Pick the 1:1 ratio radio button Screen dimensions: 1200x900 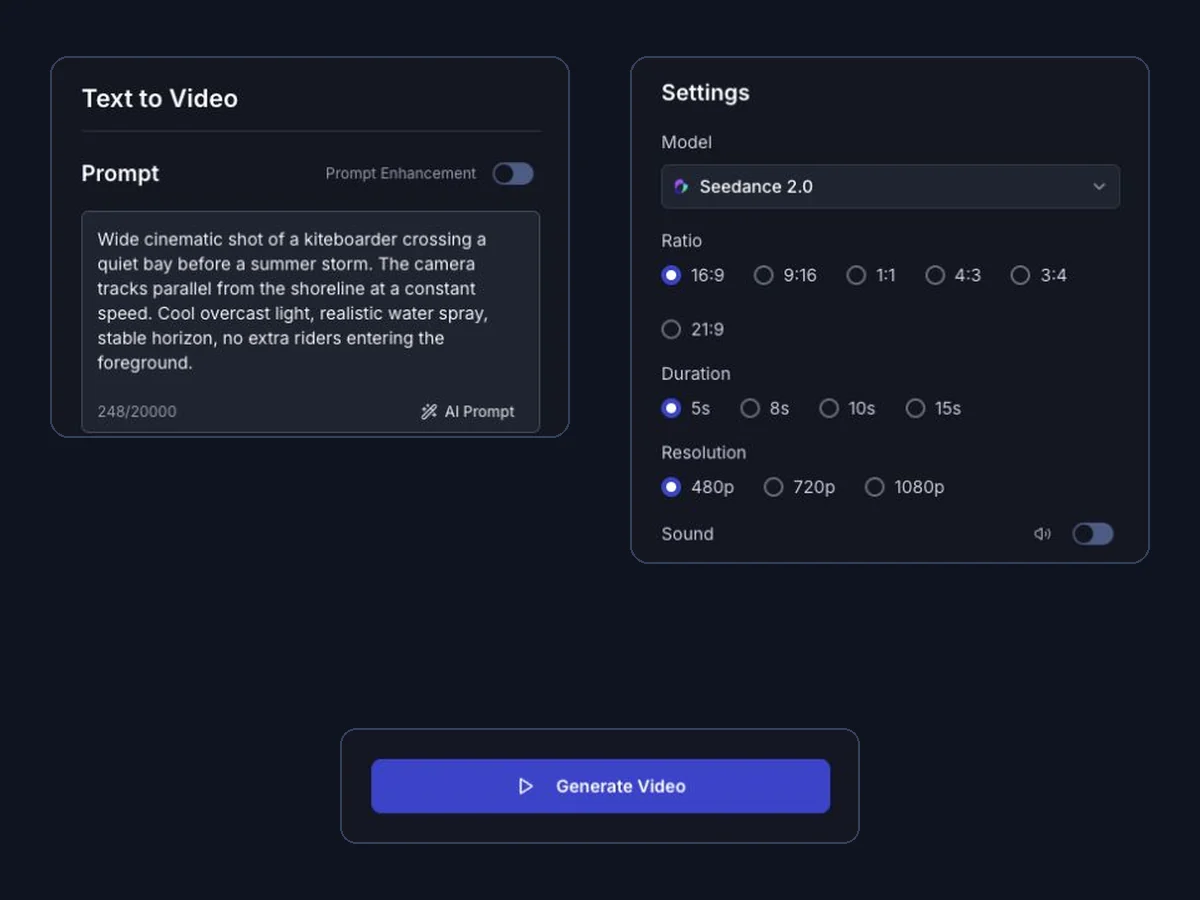(x=856, y=275)
